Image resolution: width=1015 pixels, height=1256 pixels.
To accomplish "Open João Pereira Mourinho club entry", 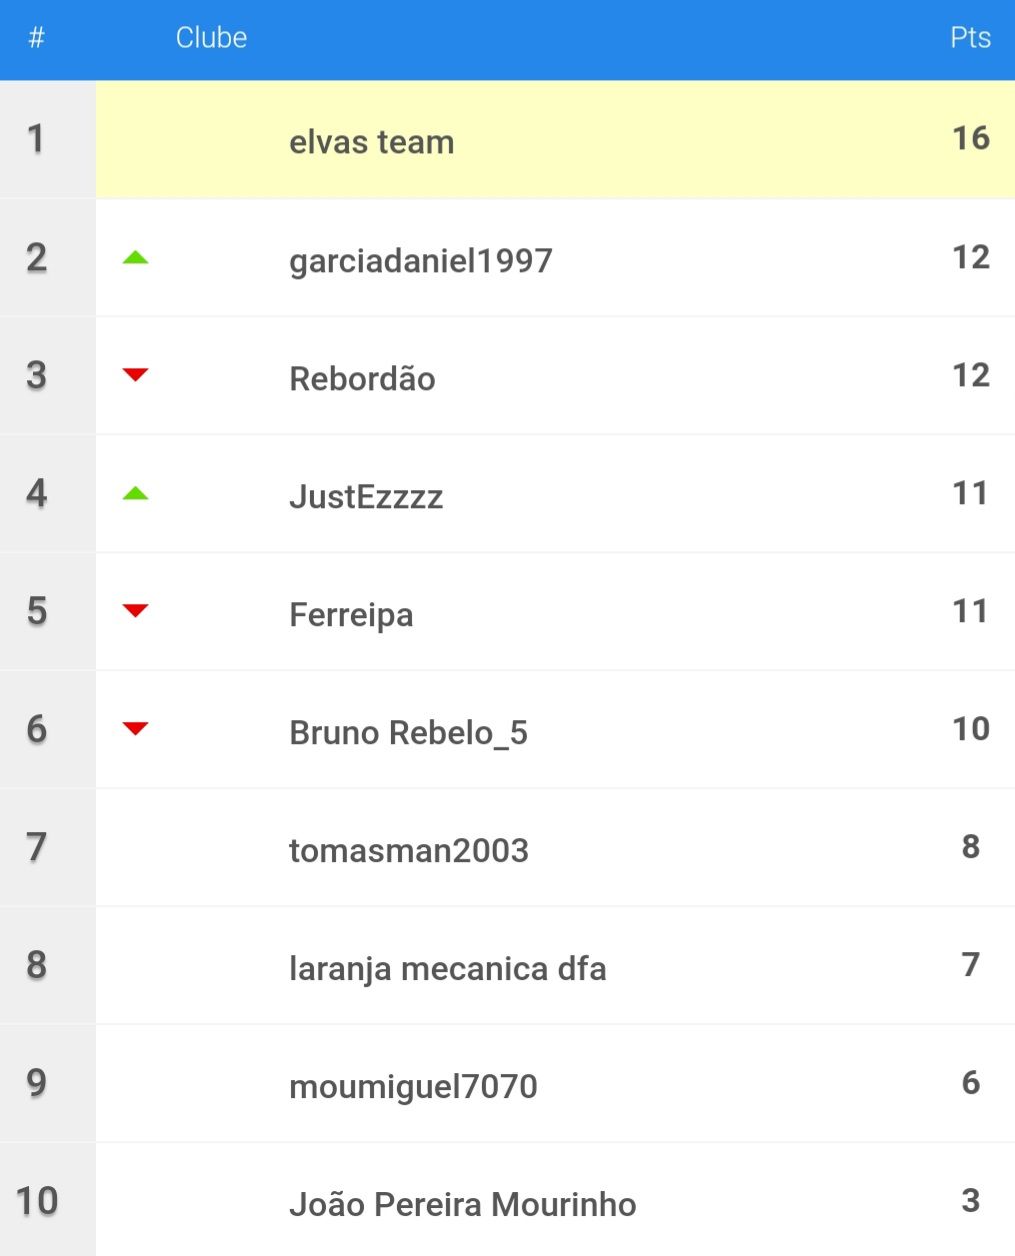I will [x=462, y=1204].
